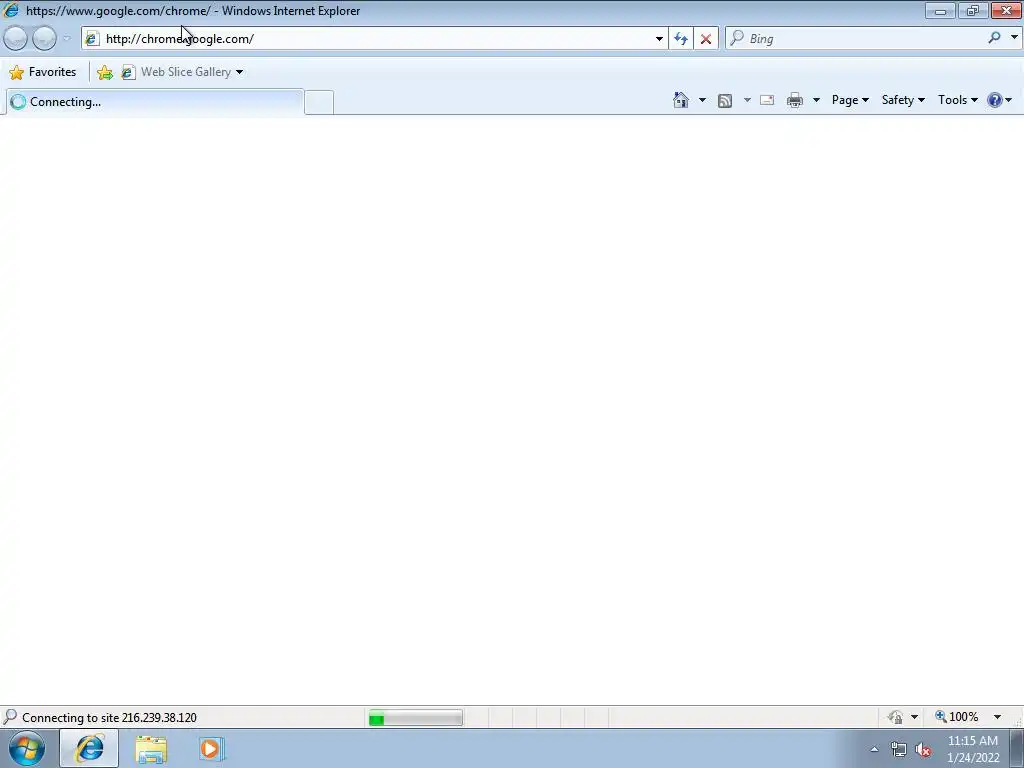Launch Windows Media Player from taskbar
Viewport: 1024px width, 768px height.
pyautogui.click(x=212, y=749)
